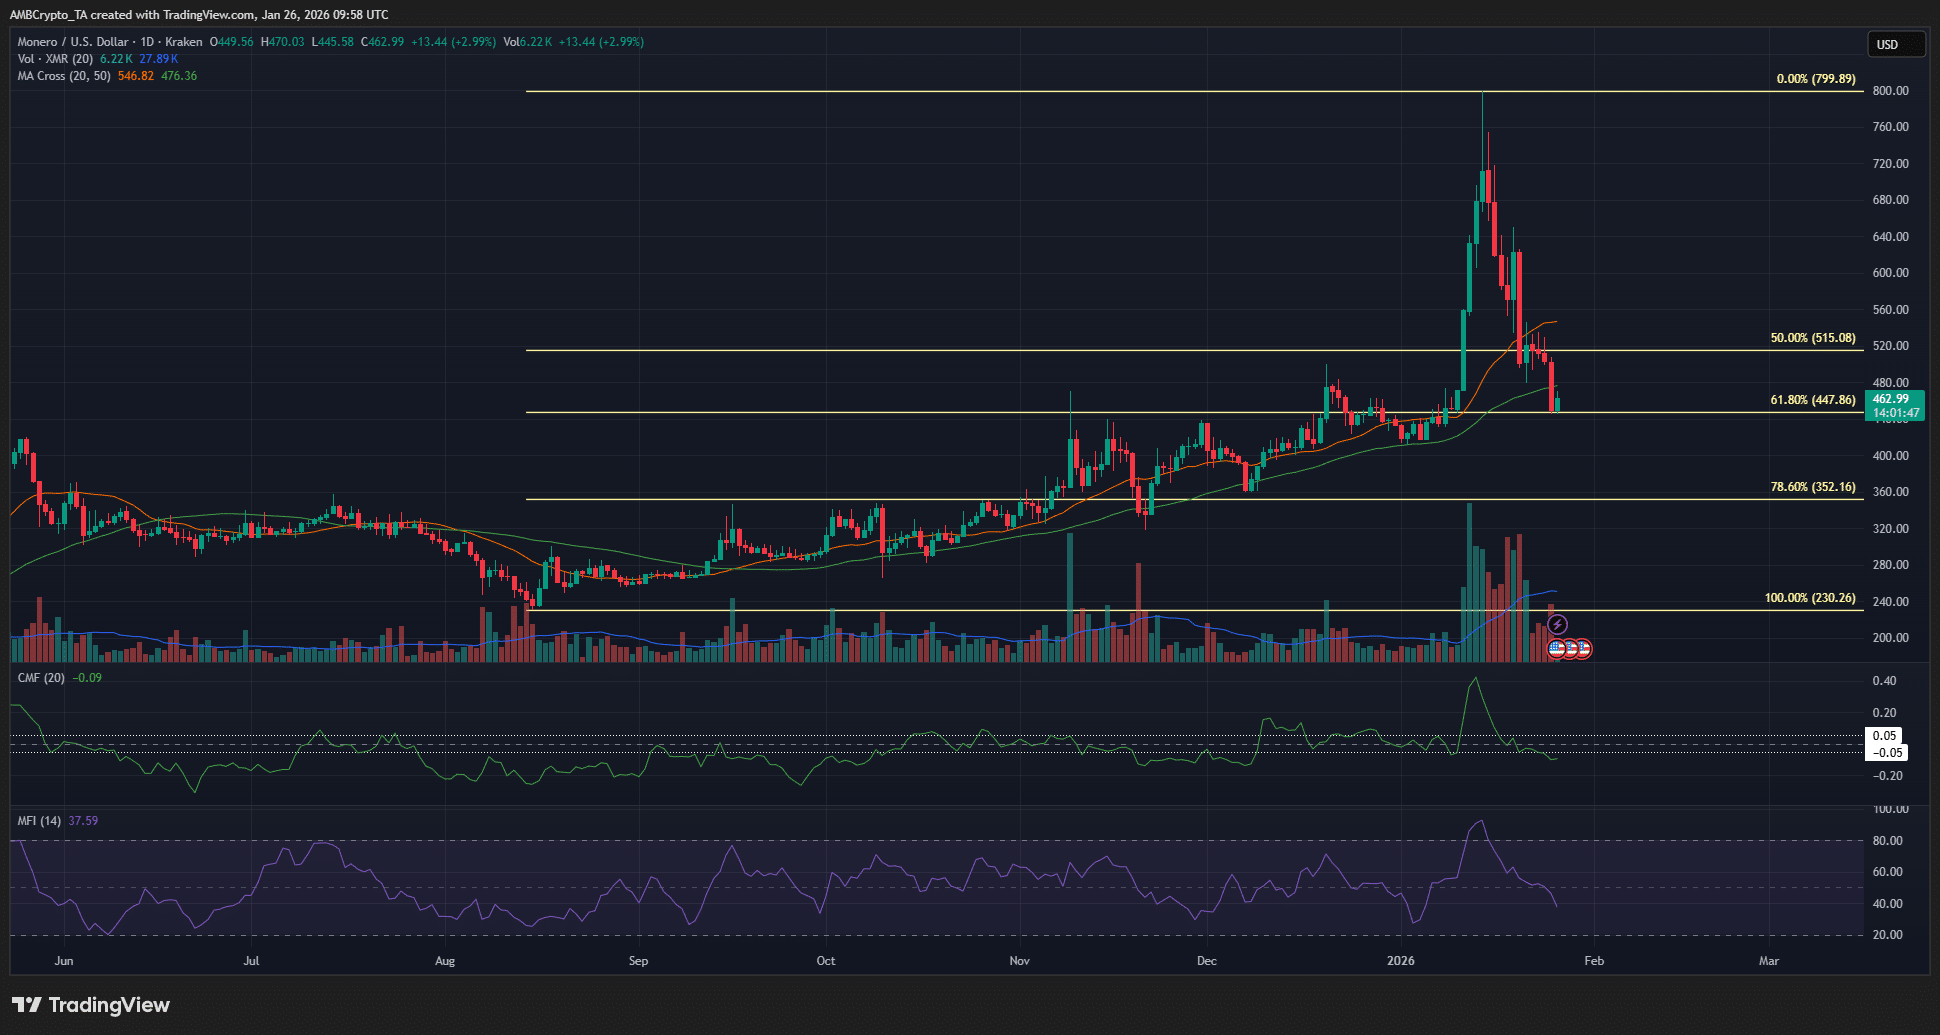
Task: Open the USD currency selector at top right
Action: point(1895,43)
